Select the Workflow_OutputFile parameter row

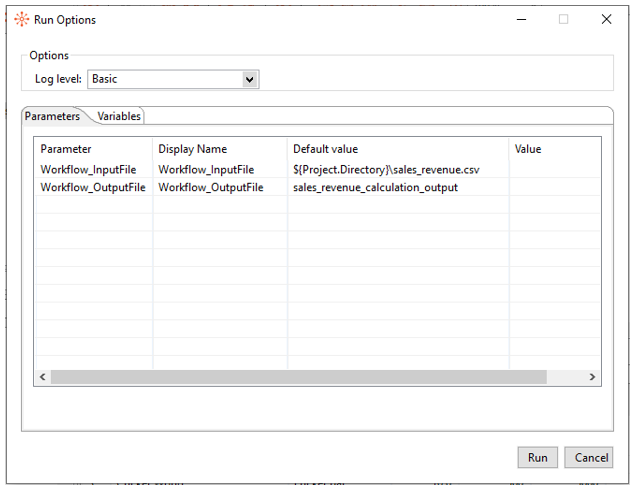pos(92,187)
